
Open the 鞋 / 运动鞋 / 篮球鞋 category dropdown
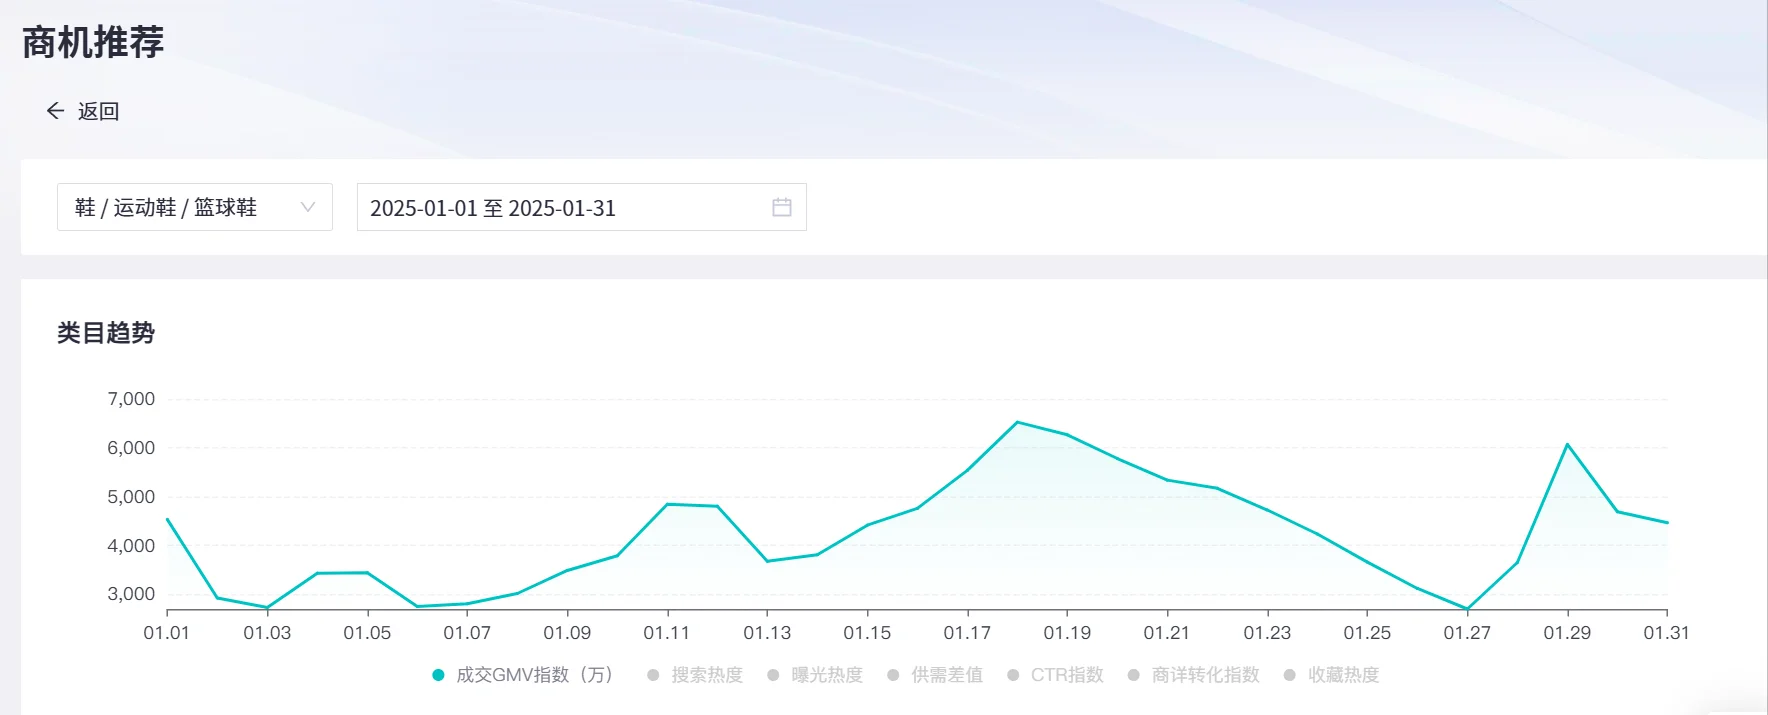[x=195, y=207]
